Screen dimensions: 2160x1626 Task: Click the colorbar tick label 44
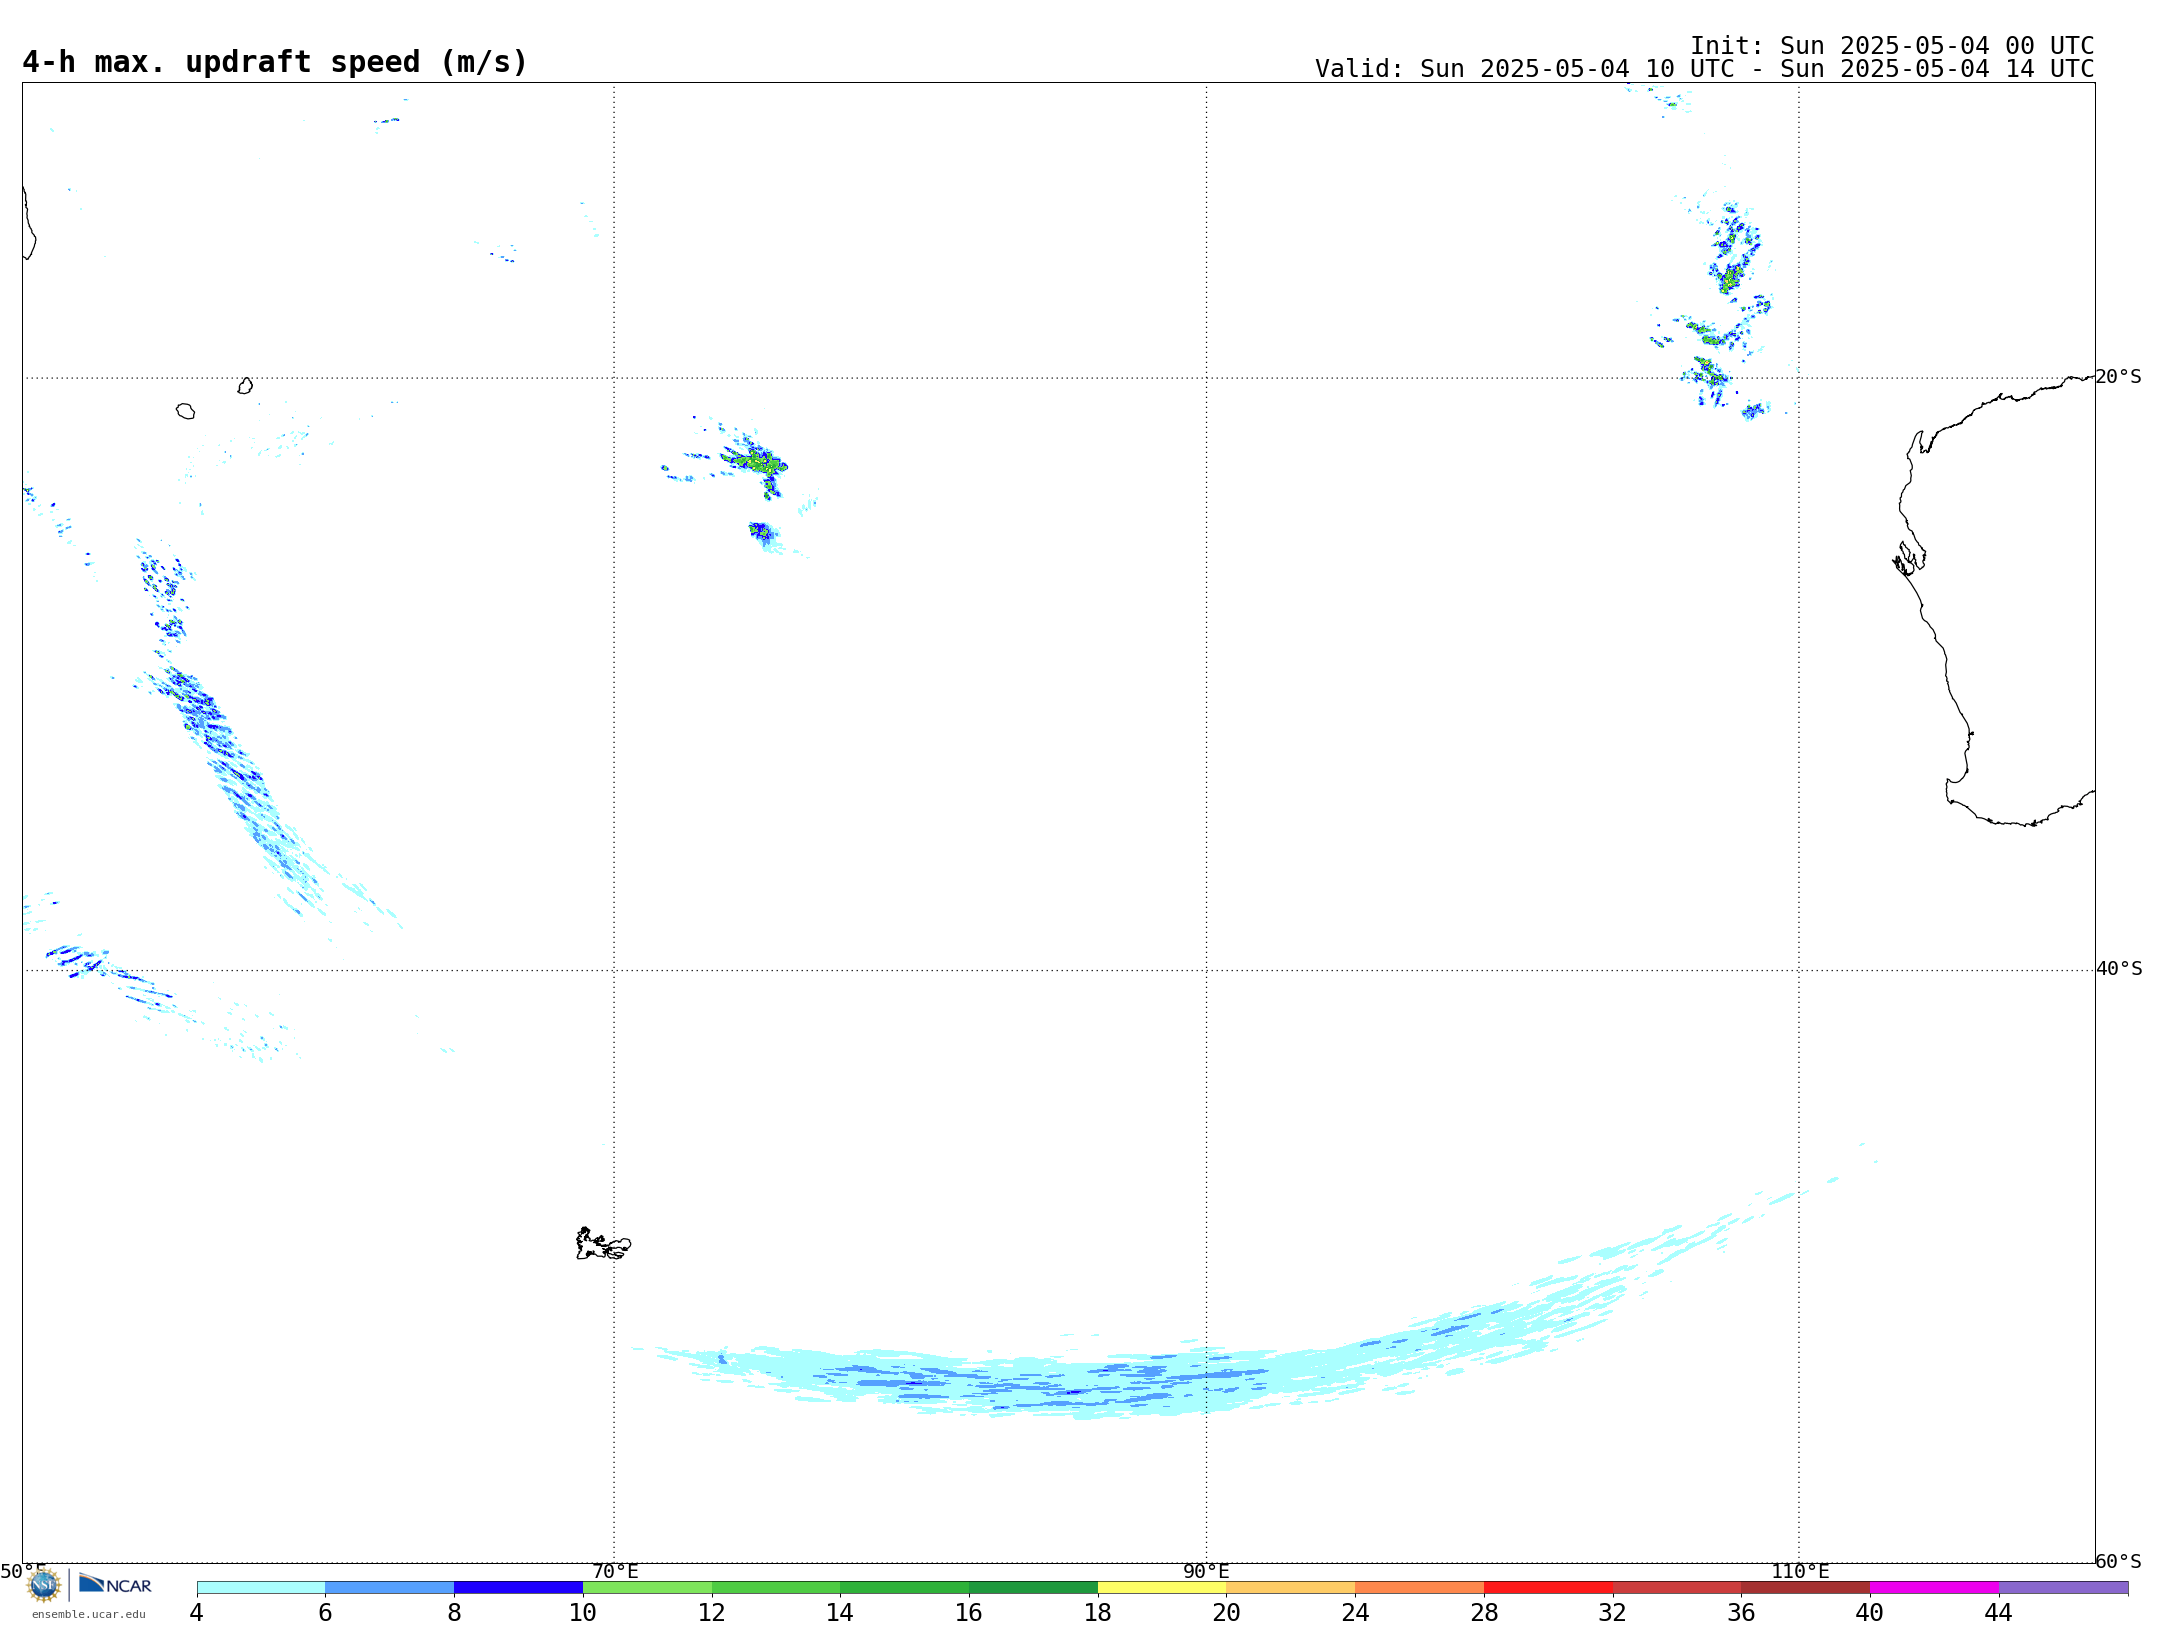tap(1999, 1613)
